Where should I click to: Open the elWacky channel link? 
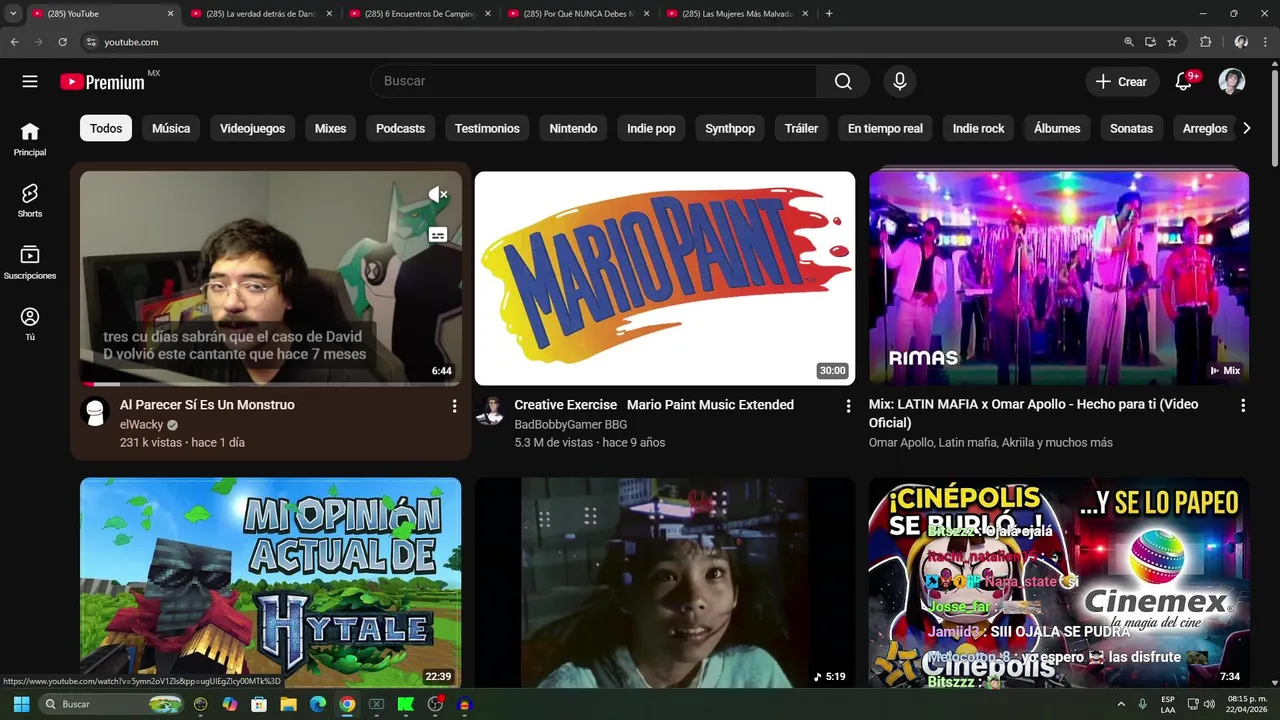point(141,424)
